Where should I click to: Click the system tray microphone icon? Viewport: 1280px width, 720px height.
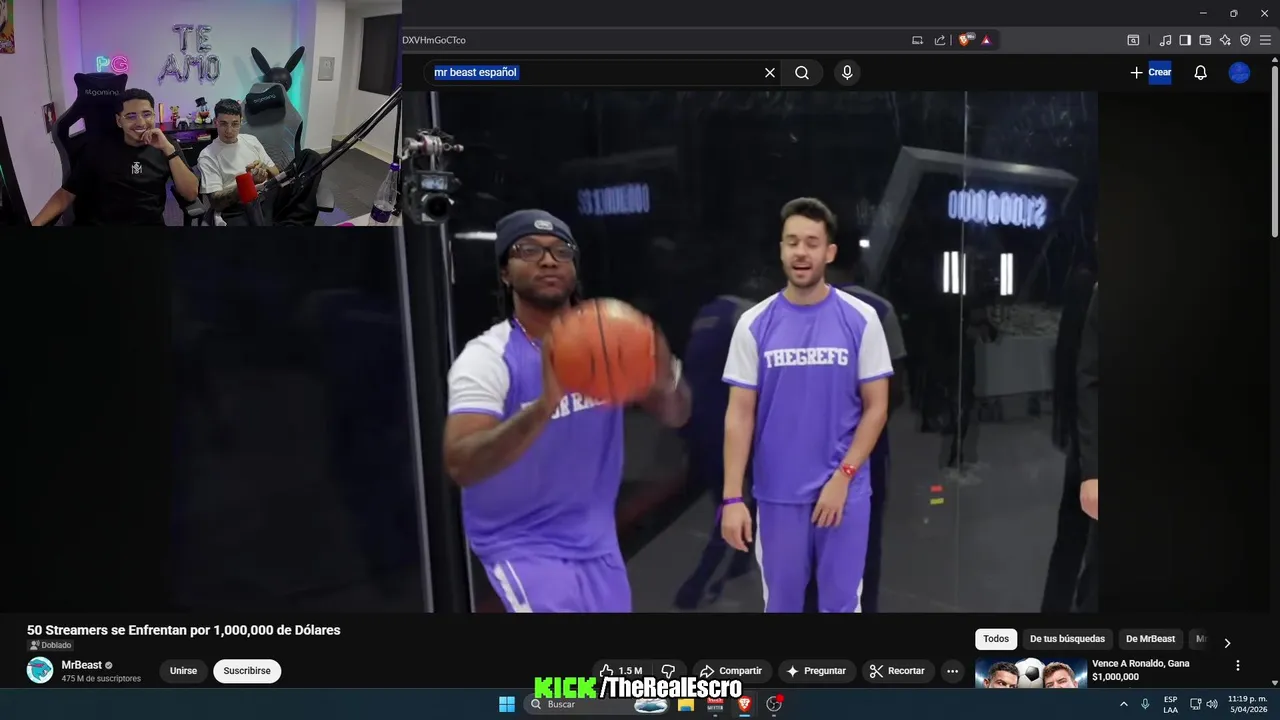click(x=1145, y=704)
